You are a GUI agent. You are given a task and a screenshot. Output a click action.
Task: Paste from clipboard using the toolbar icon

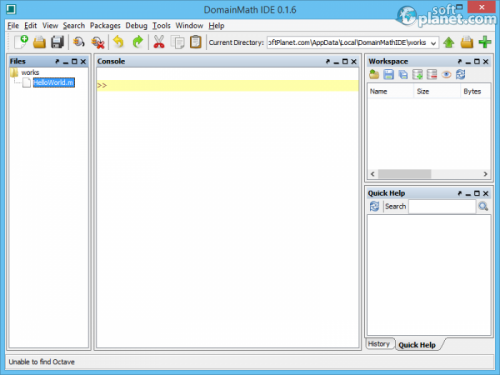pyautogui.click(x=196, y=42)
